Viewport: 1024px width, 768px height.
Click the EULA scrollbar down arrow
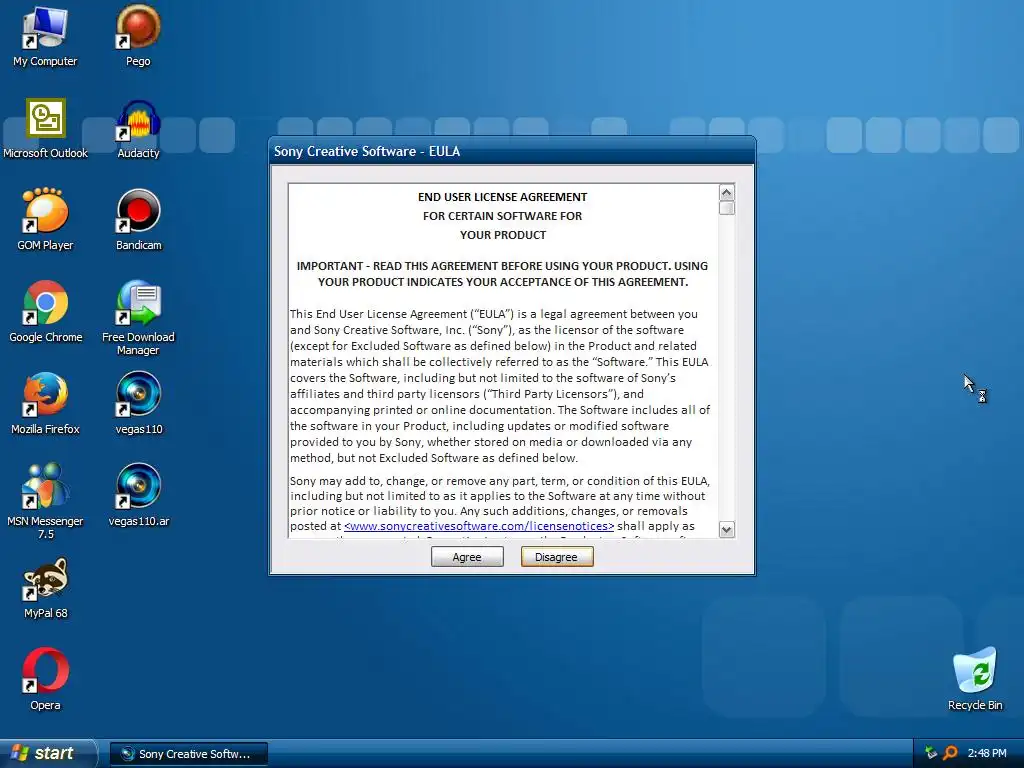click(x=727, y=530)
